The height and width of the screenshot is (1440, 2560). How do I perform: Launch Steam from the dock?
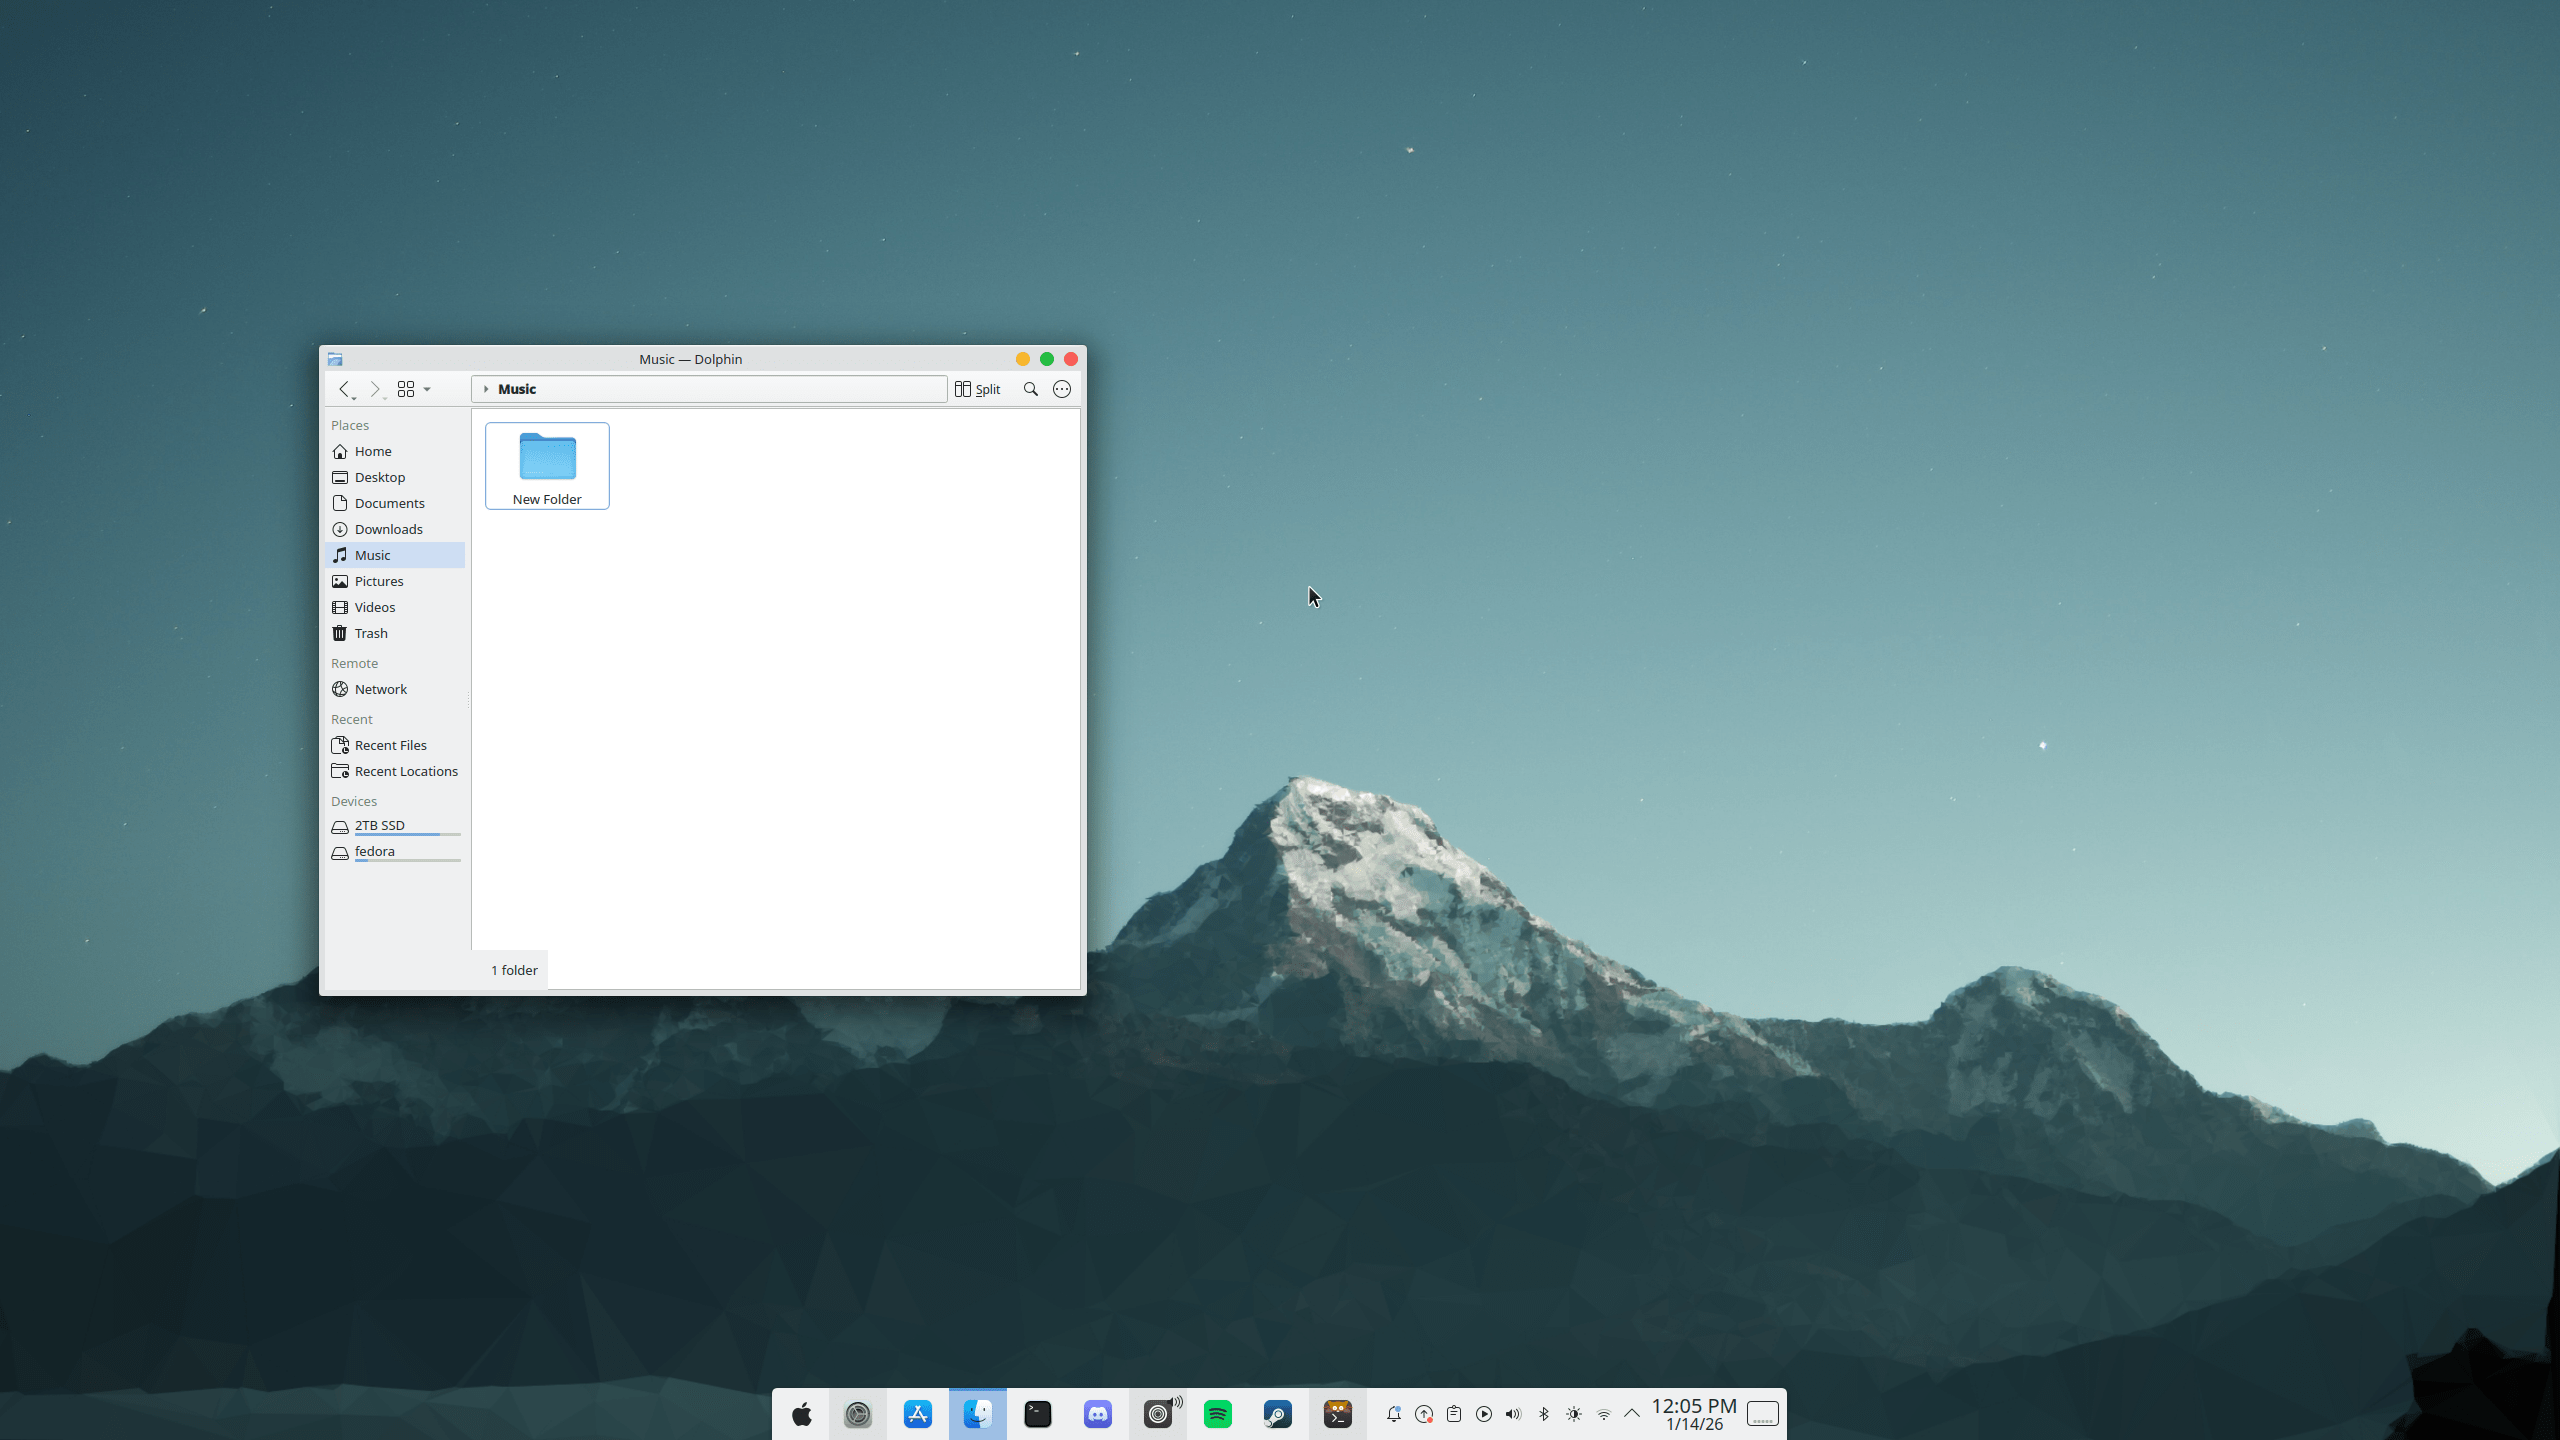[x=1277, y=1413]
